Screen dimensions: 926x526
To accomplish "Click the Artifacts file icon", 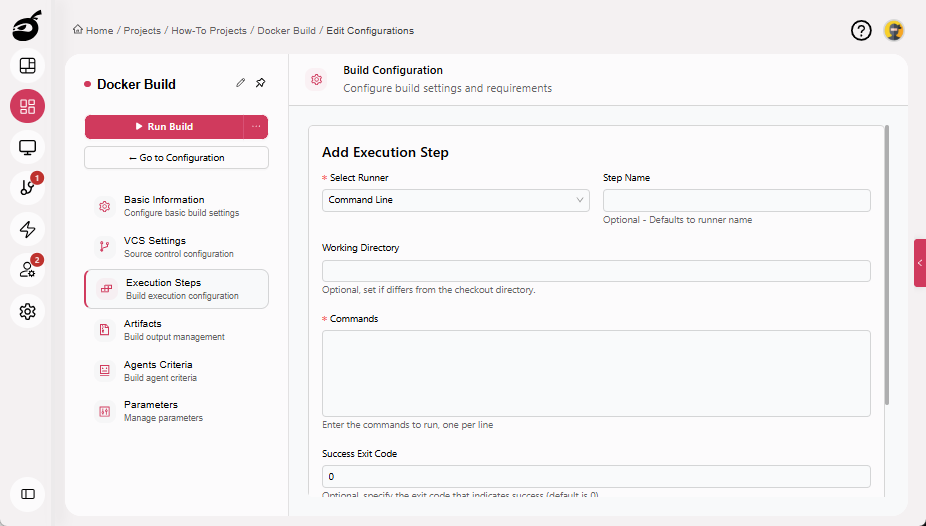I will [105, 329].
